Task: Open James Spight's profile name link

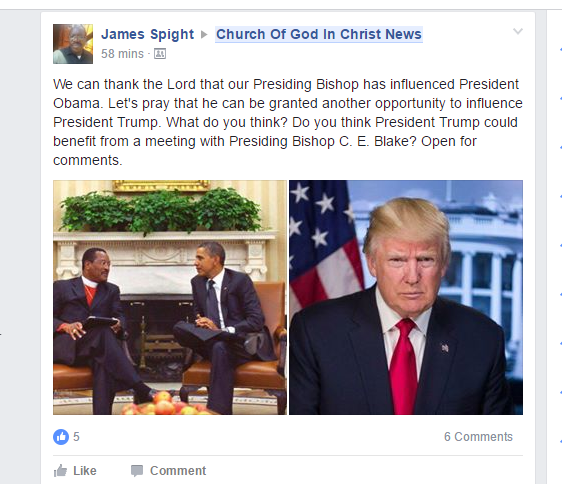Action: click(x=147, y=34)
